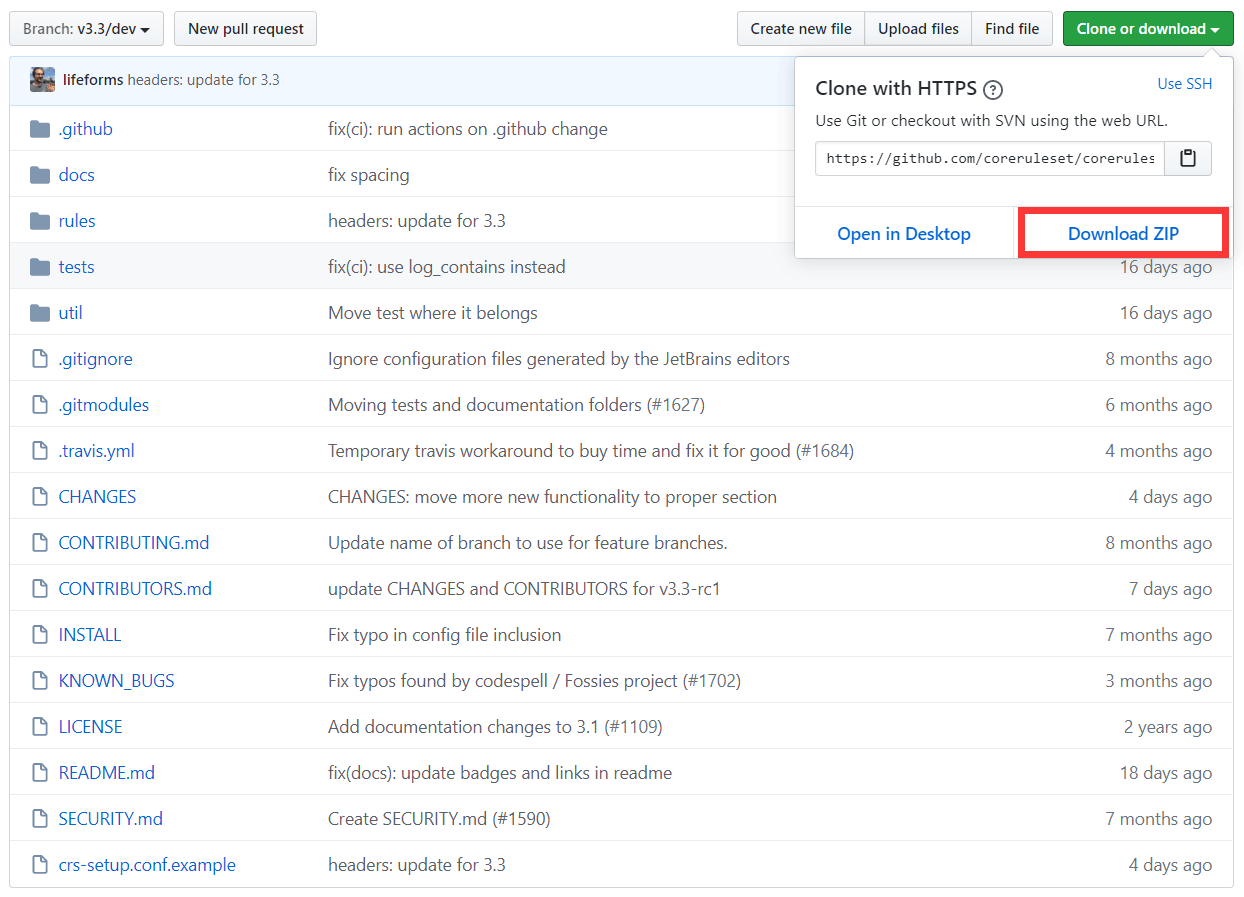Click Open in Desktop

[904, 234]
